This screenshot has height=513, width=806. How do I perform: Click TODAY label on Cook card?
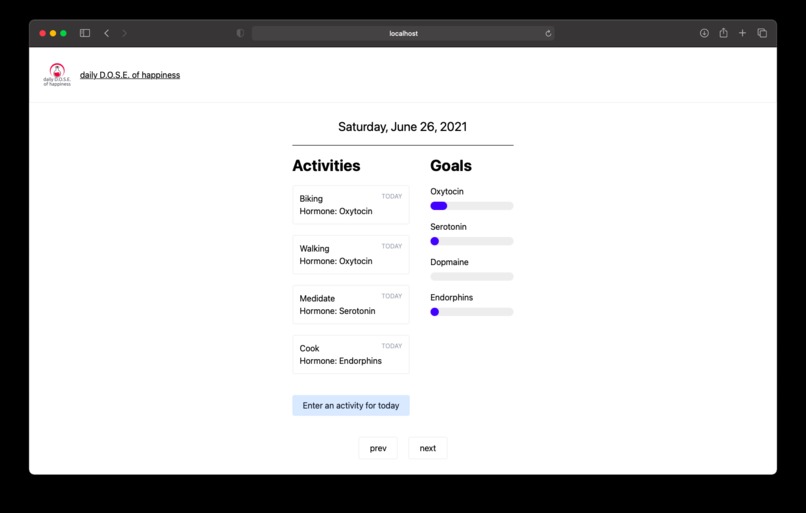392,346
